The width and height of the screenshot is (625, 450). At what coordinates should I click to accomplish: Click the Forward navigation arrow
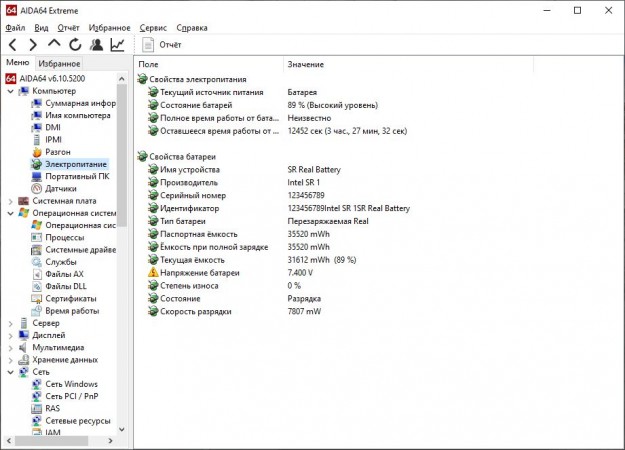click(x=33, y=45)
